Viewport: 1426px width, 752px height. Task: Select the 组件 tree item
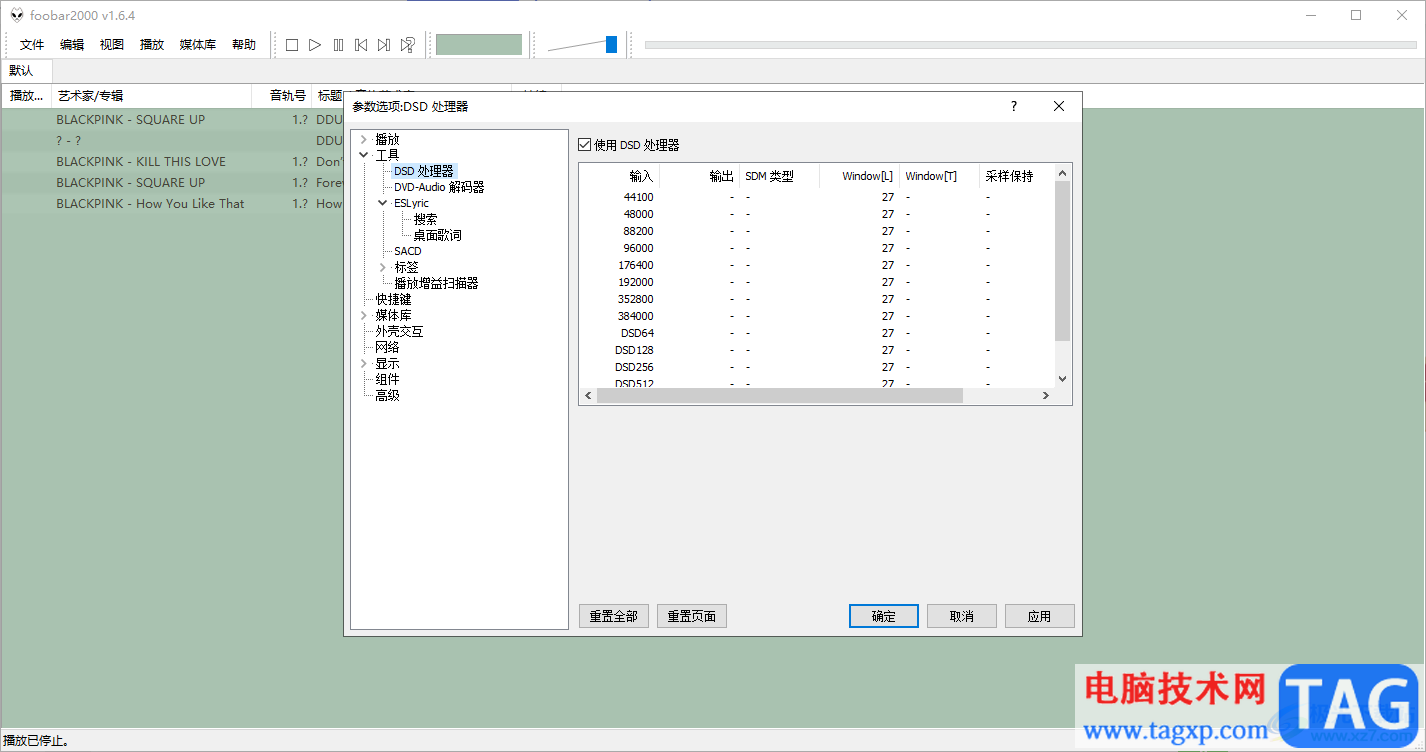point(387,379)
